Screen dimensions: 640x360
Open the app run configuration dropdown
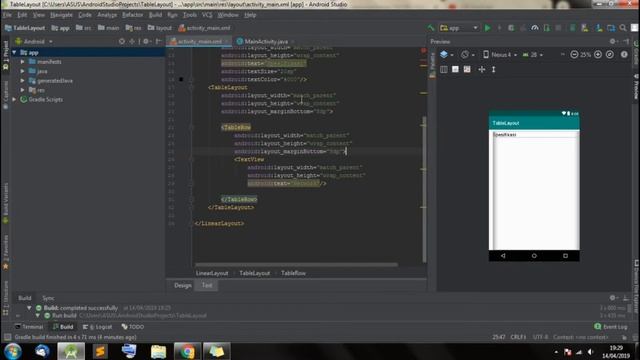click(459, 28)
